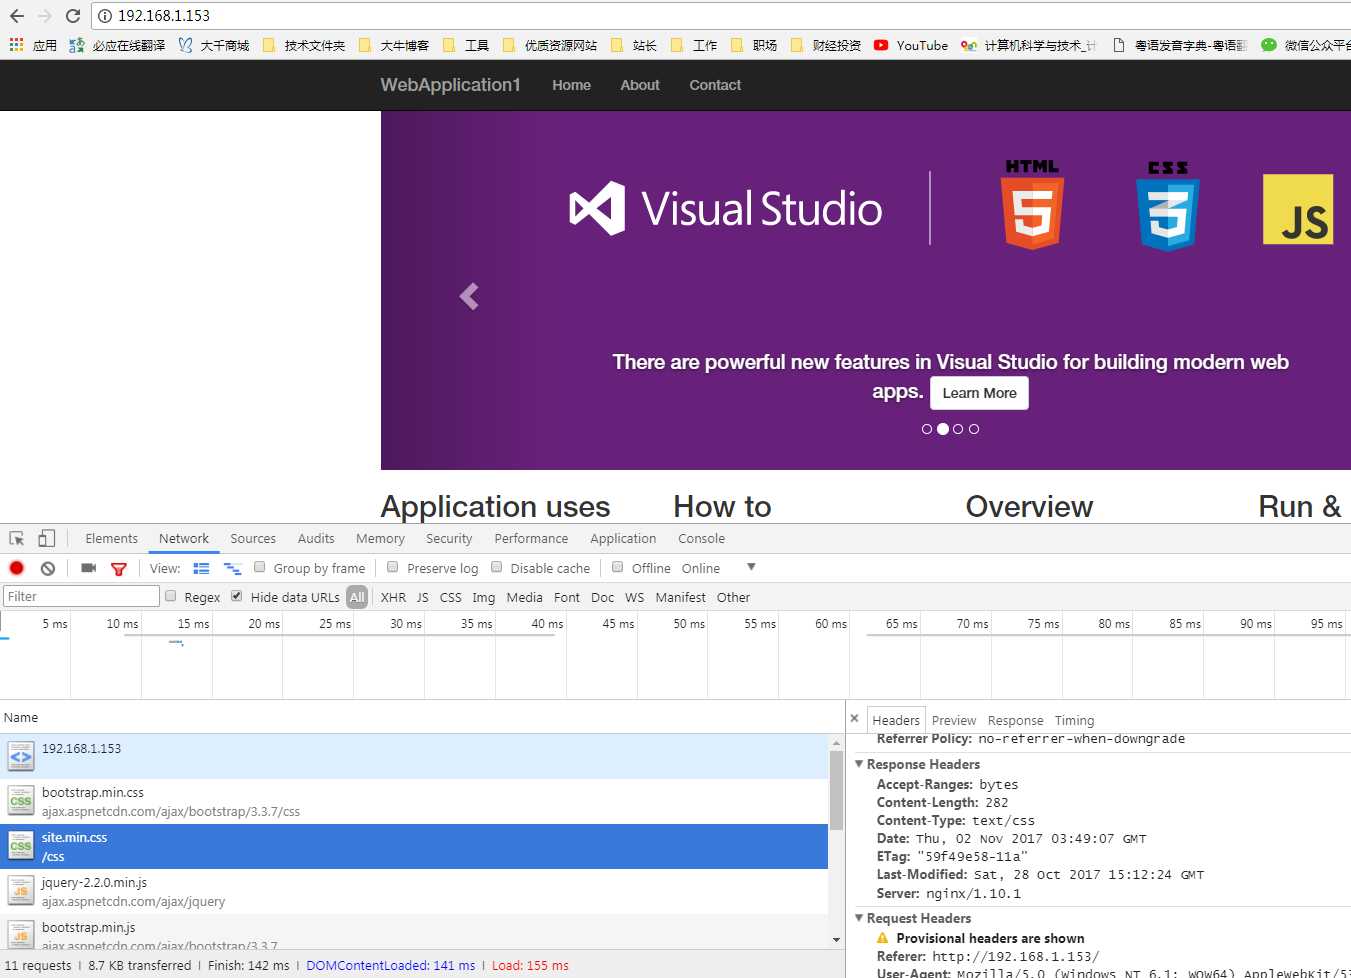The image size is (1351, 978).
Task: Check Disable cache
Action: pyautogui.click(x=497, y=567)
